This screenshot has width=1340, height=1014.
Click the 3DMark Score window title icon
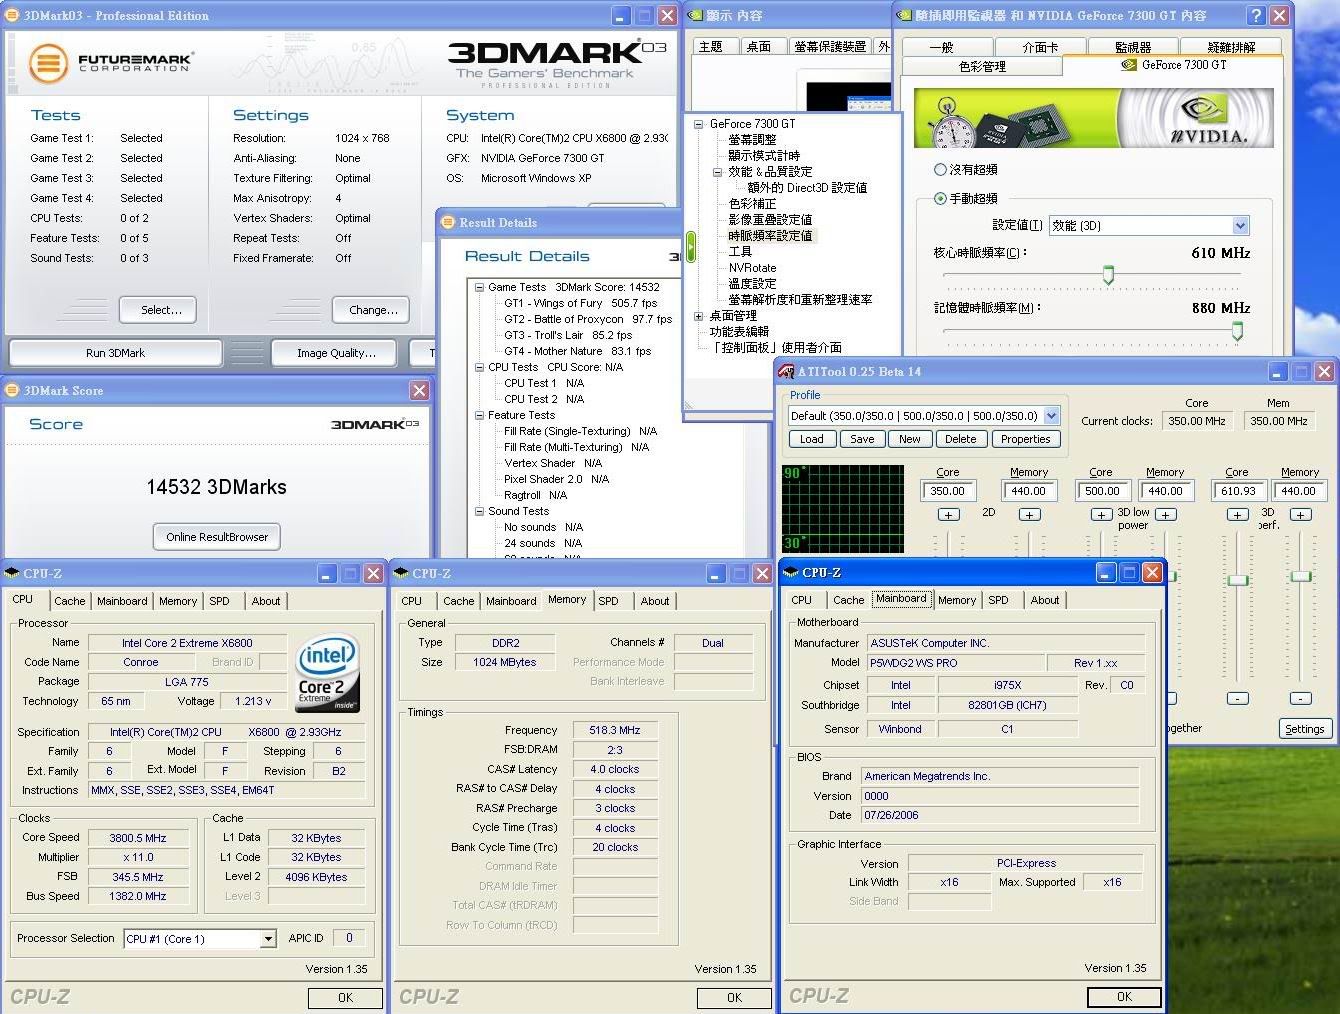coord(12,390)
